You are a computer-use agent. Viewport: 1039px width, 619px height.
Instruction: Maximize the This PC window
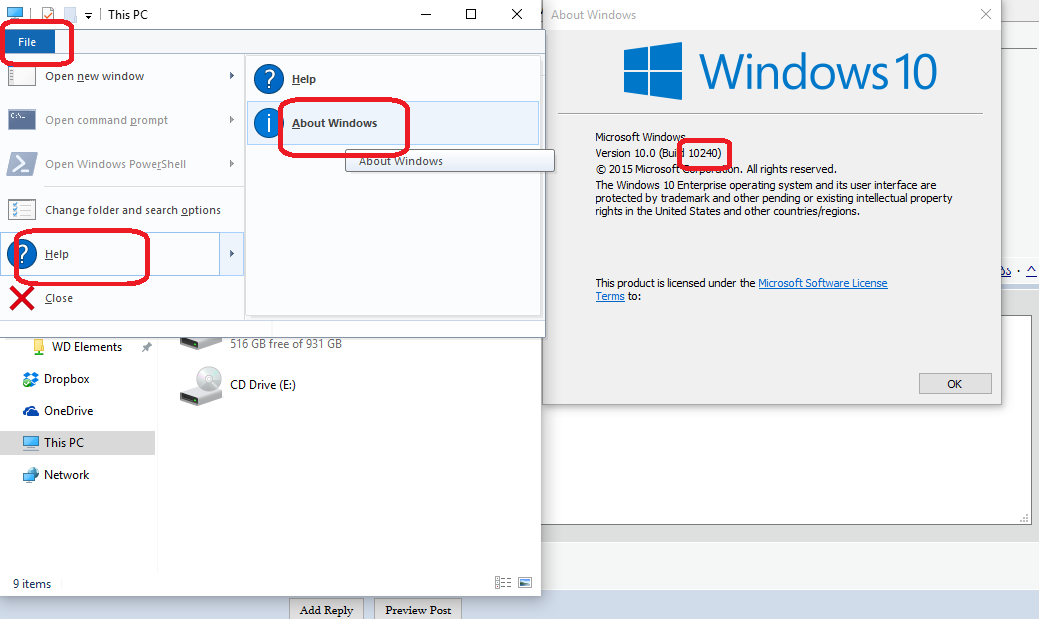coord(471,14)
